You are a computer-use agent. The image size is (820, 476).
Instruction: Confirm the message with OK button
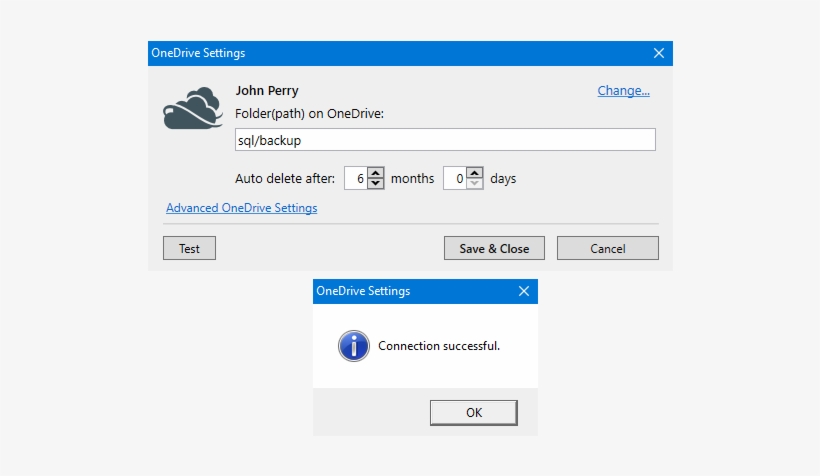click(x=474, y=413)
